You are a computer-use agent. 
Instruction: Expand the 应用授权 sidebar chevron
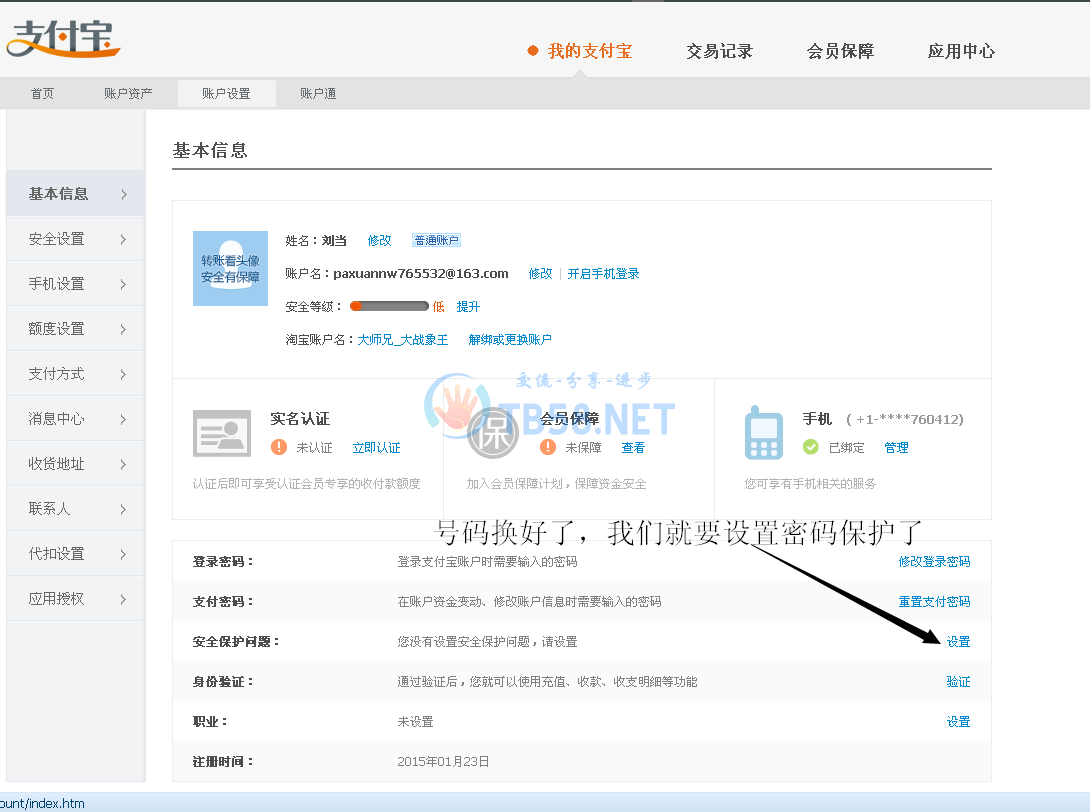click(124, 599)
